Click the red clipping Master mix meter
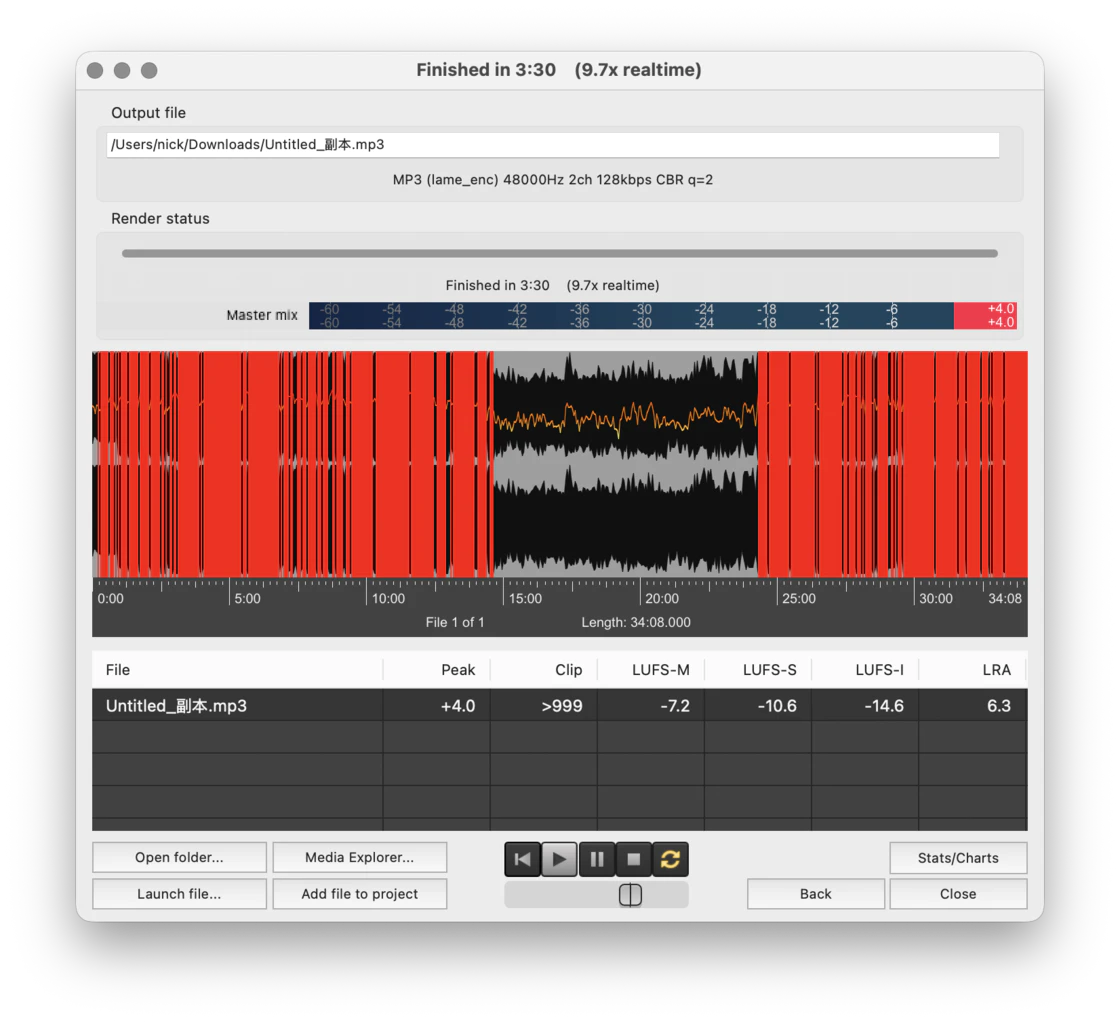The image size is (1120, 1022). coord(988,314)
